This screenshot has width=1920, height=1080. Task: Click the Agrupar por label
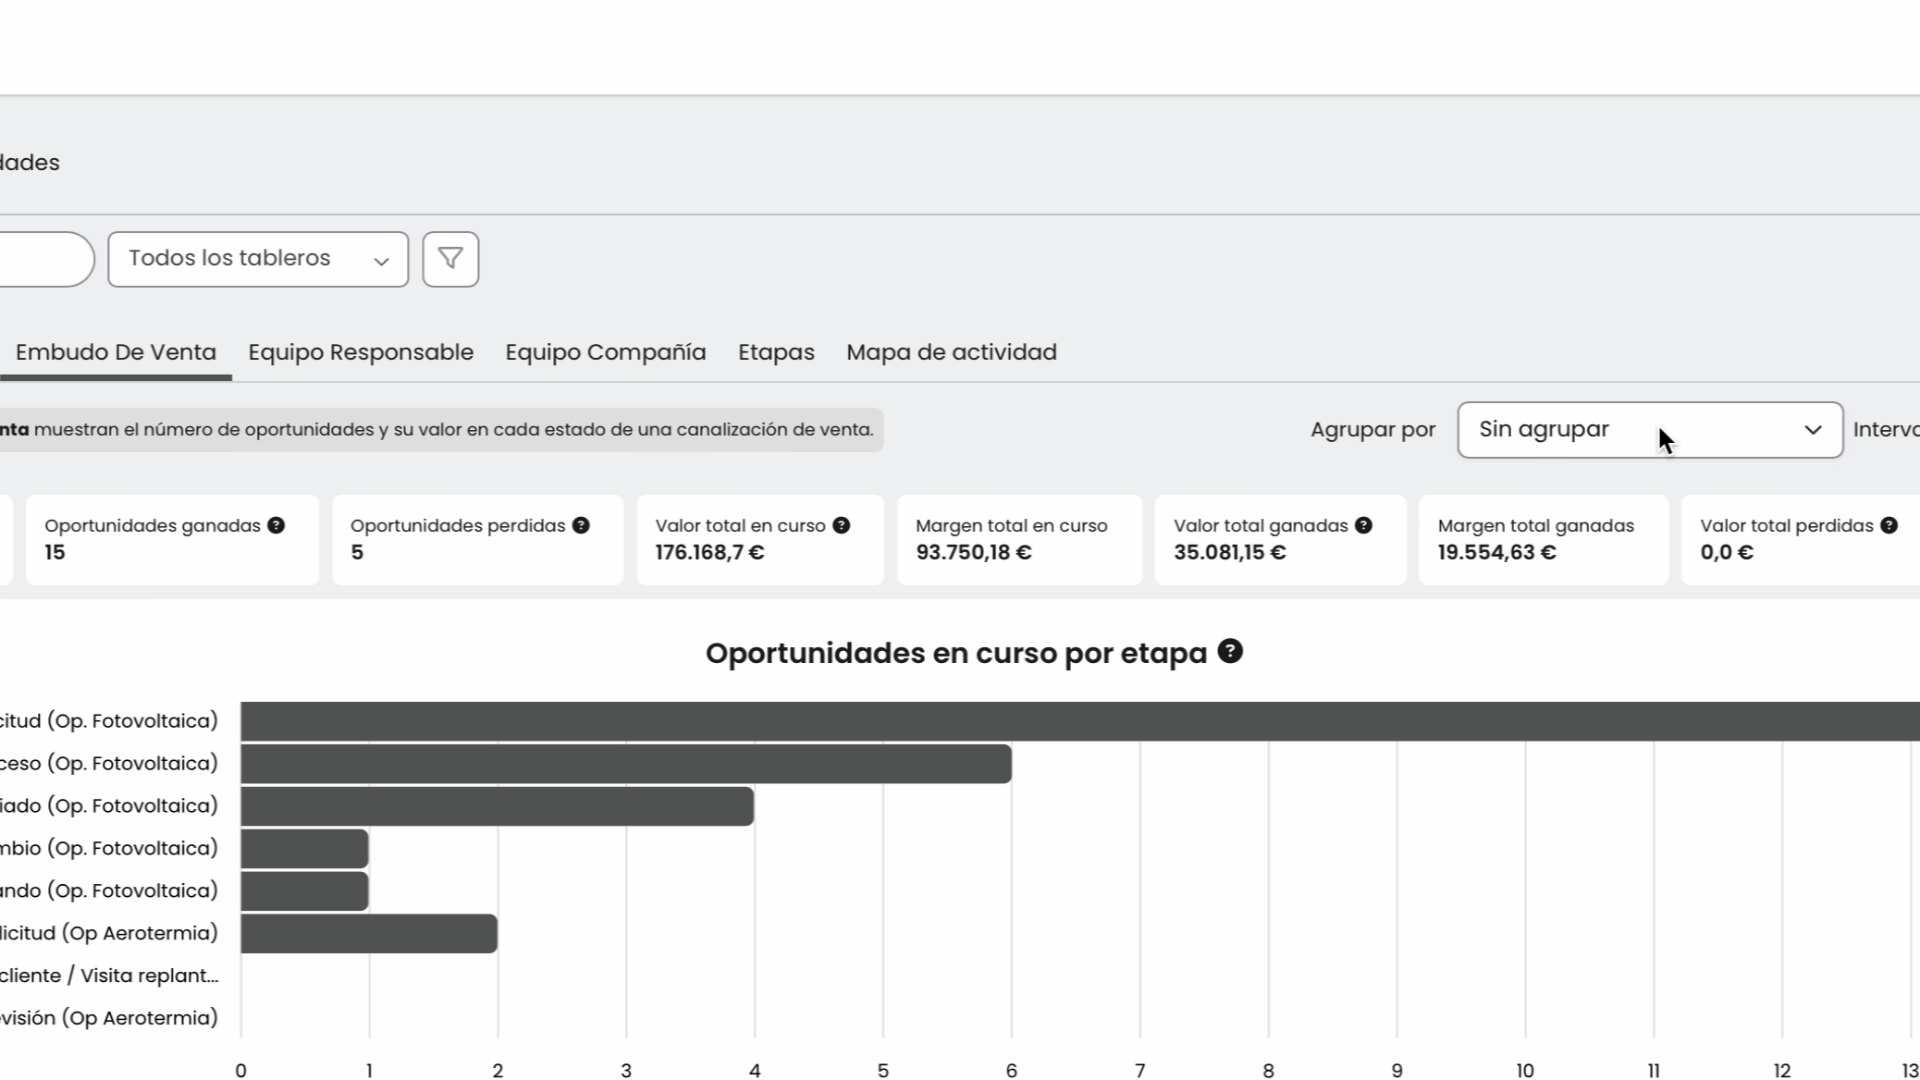pos(1373,430)
